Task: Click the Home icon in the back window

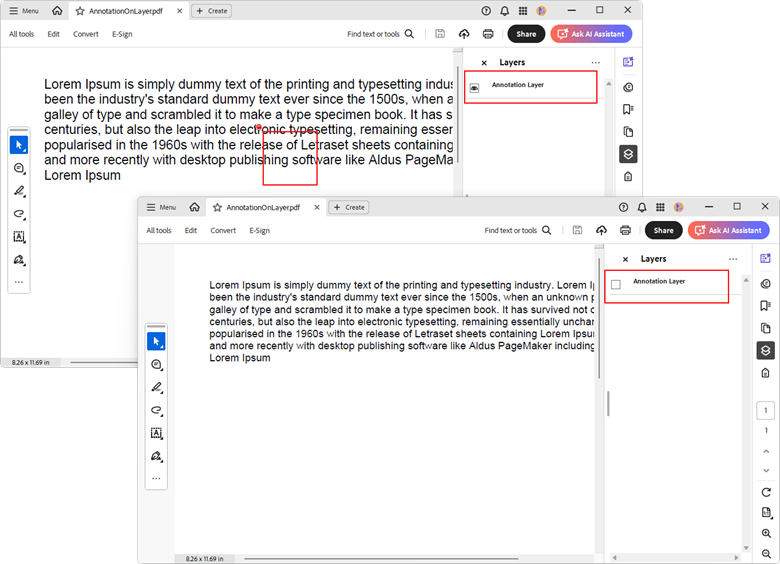Action: tap(57, 10)
